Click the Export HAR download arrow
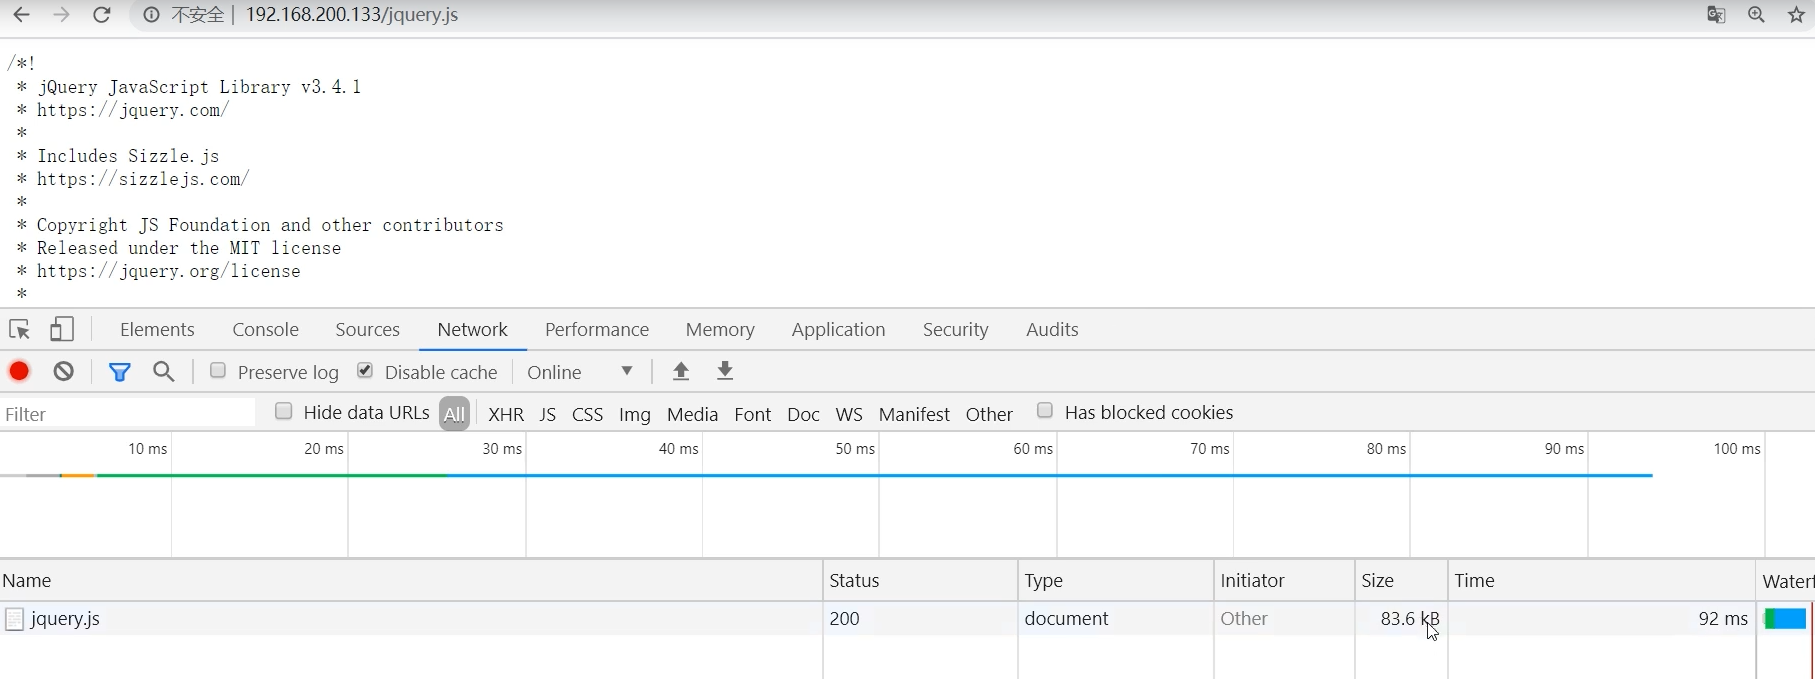The image size is (1815, 679). coord(726,372)
